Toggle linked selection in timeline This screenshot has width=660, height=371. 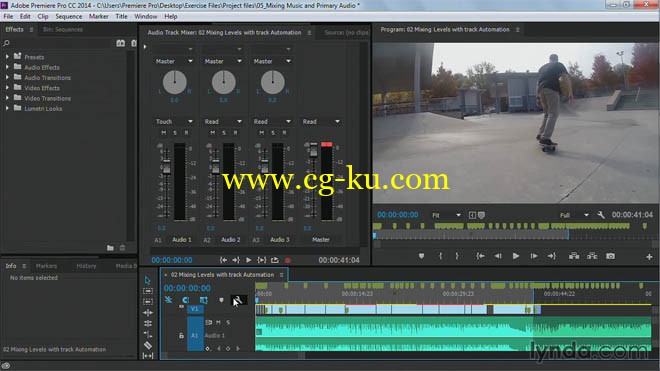204,300
